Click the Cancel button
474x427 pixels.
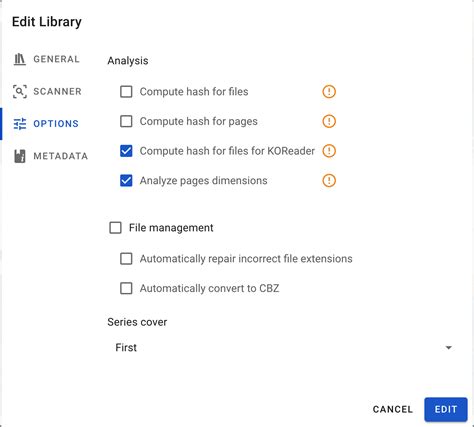393,409
